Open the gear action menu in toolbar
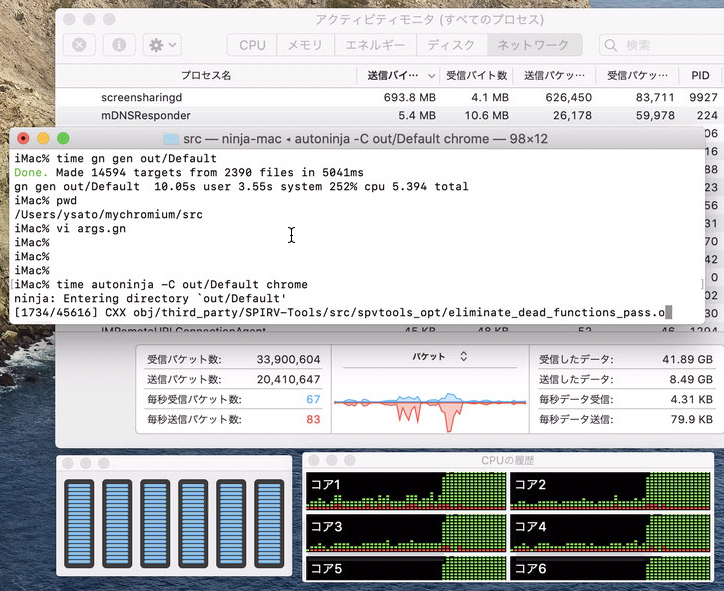Viewport: 724px width, 591px height. pyautogui.click(x=162, y=45)
